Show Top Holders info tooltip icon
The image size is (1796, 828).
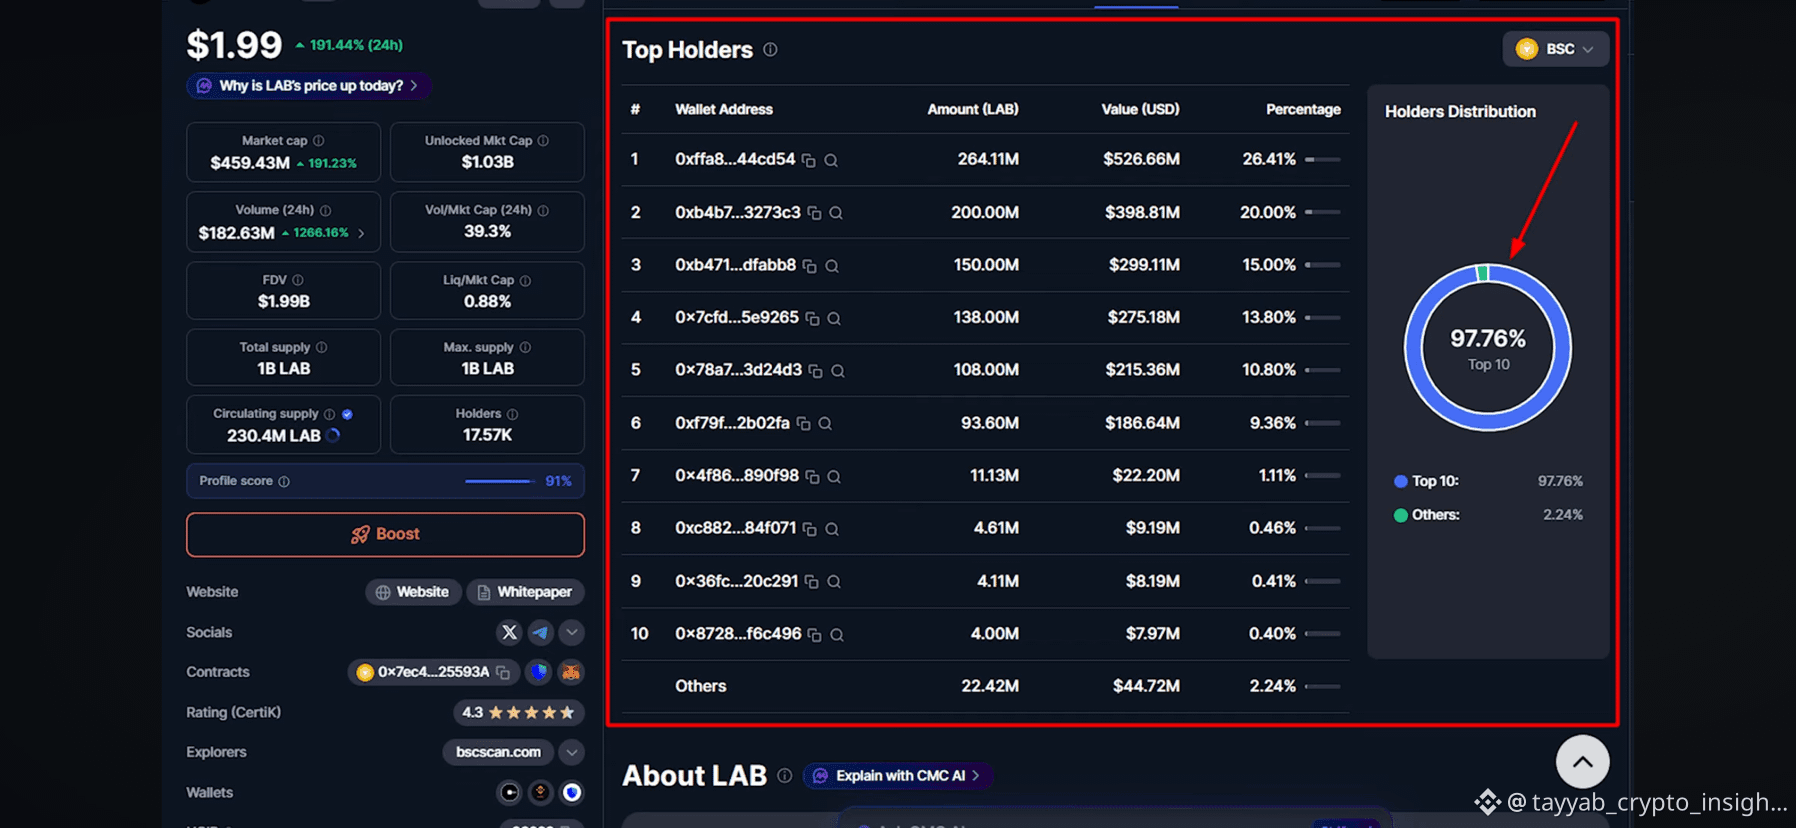[x=770, y=49]
